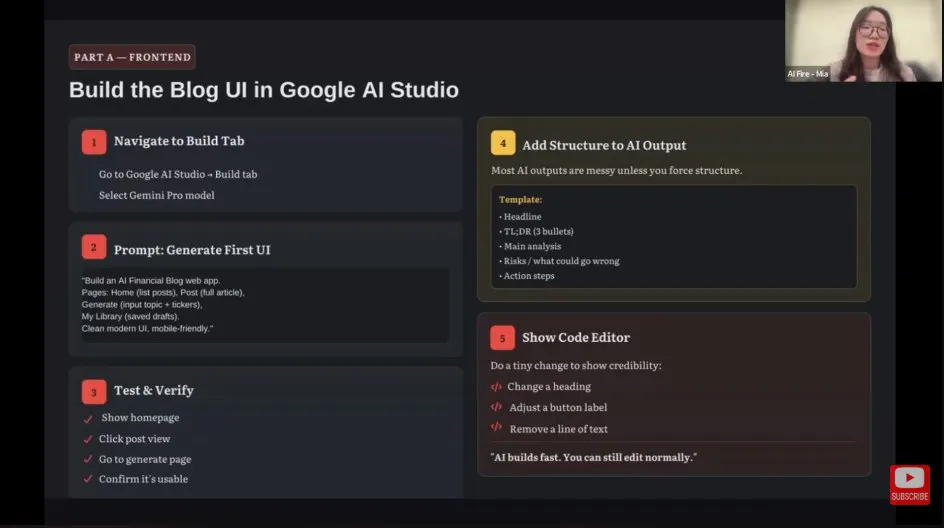This screenshot has width=944, height=528.
Task: Click the AI Fire - Mia webcam thumbnail
Action: (863, 40)
